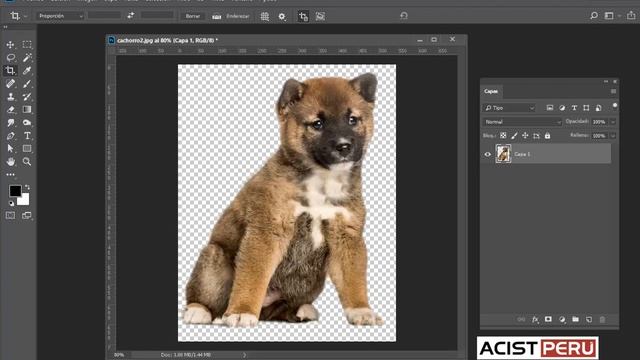Click the Share image icon
Viewport: 640px width, 360px height.
pyautogui.click(x=631, y=15)
